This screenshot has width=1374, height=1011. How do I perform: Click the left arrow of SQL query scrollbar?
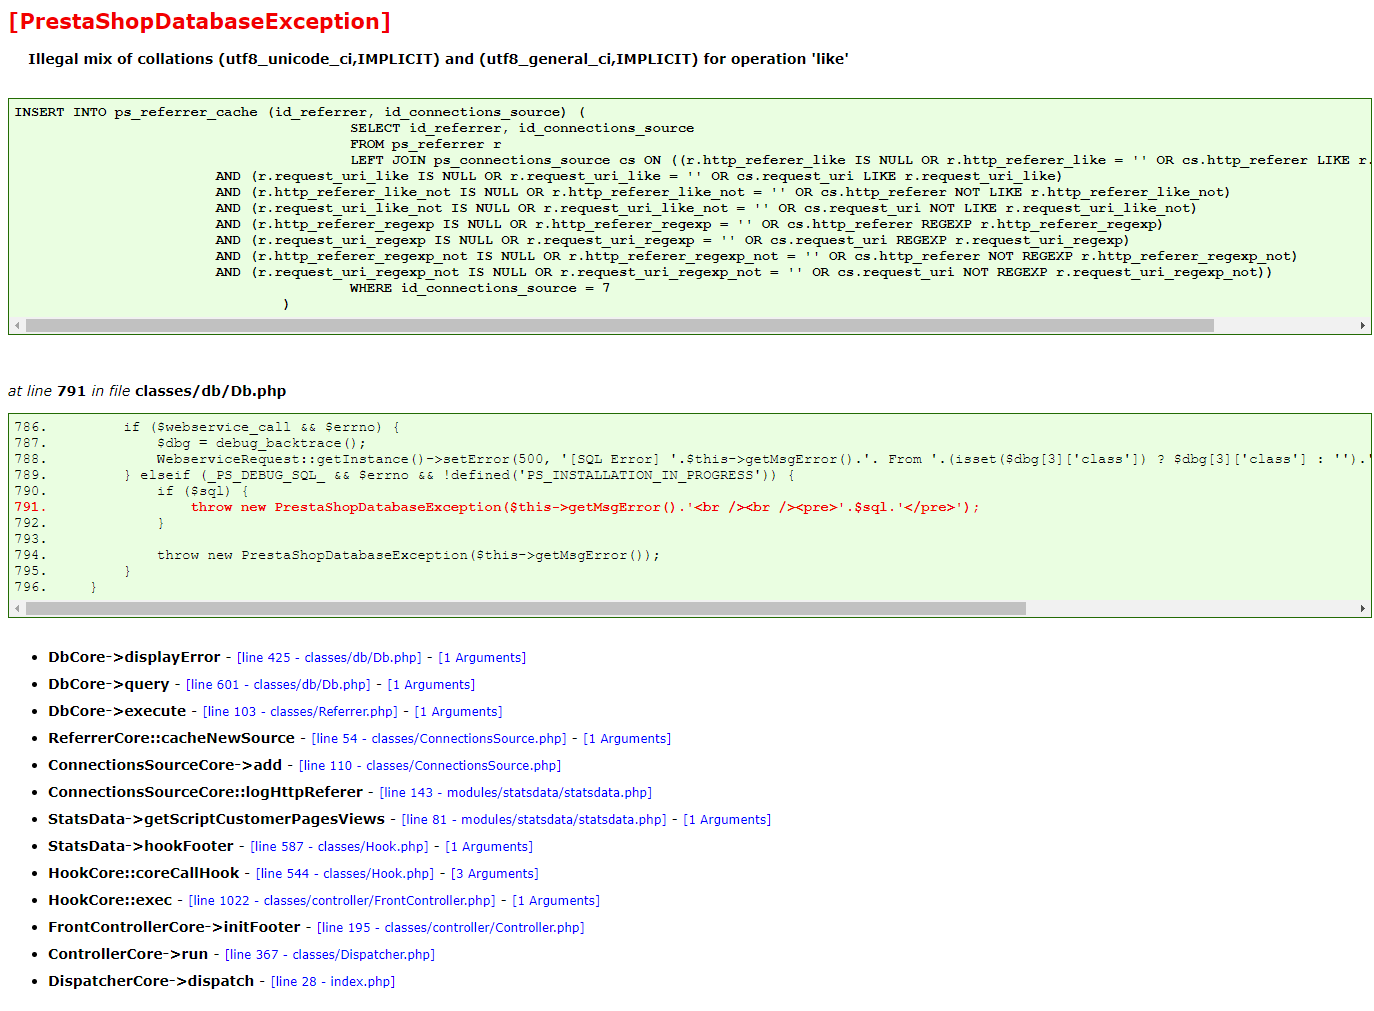tap(17, 326)
